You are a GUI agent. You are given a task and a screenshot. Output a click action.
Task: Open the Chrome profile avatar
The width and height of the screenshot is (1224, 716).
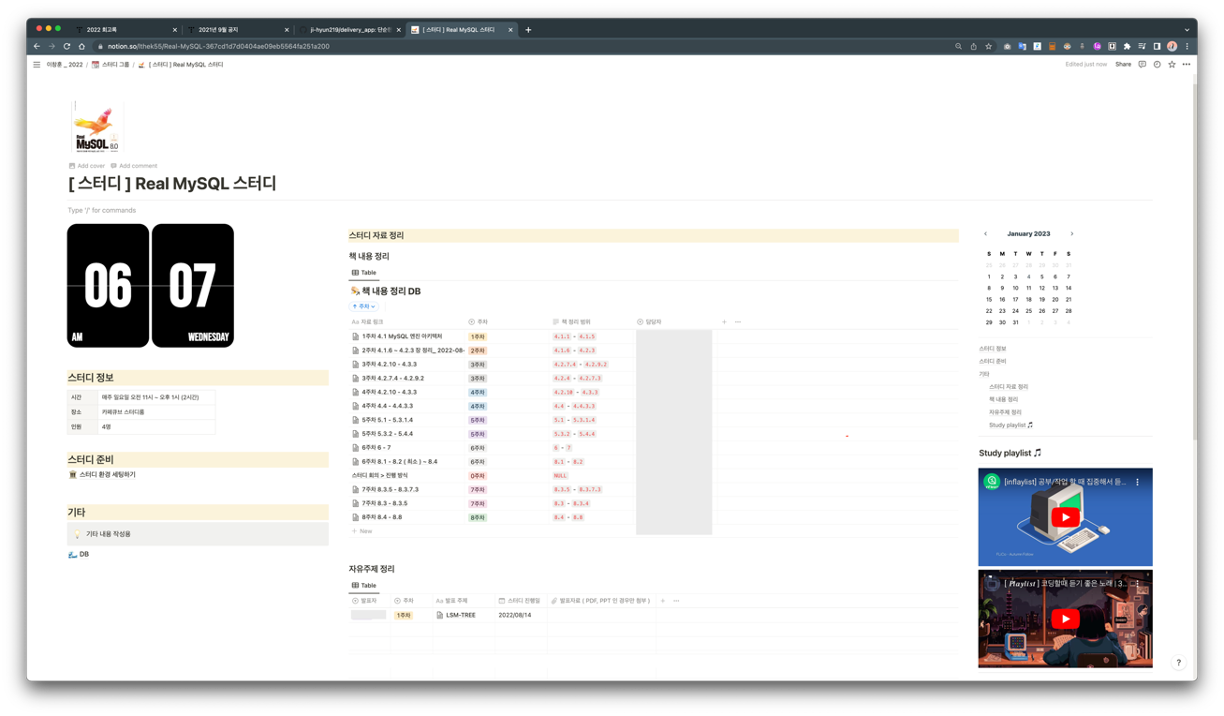[1172, 46]
